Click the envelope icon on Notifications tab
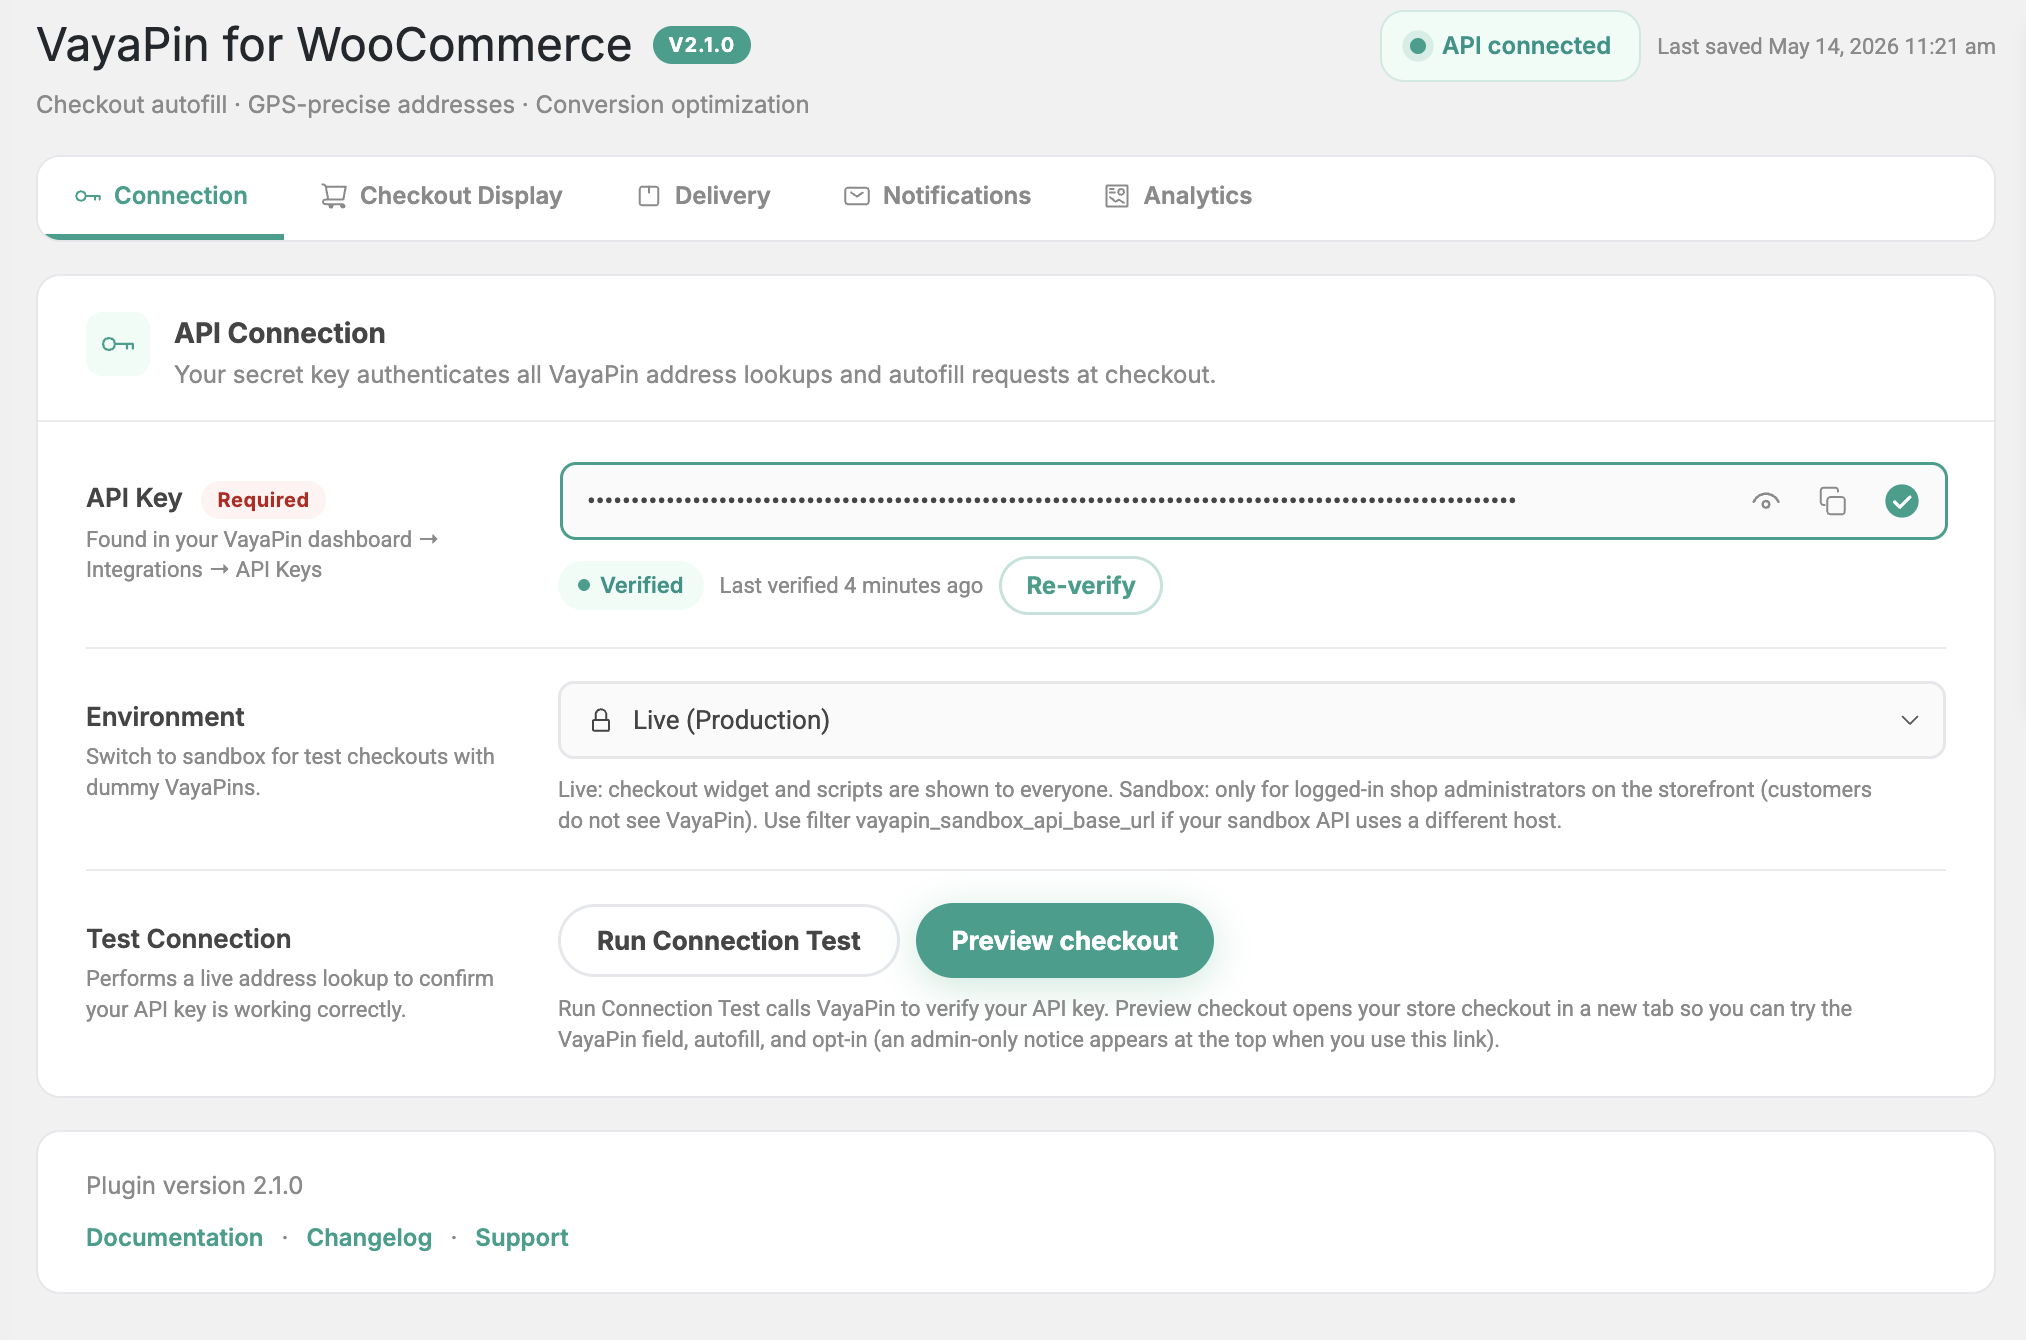Screen dimensions: 2026x1340 coord(857,196)
